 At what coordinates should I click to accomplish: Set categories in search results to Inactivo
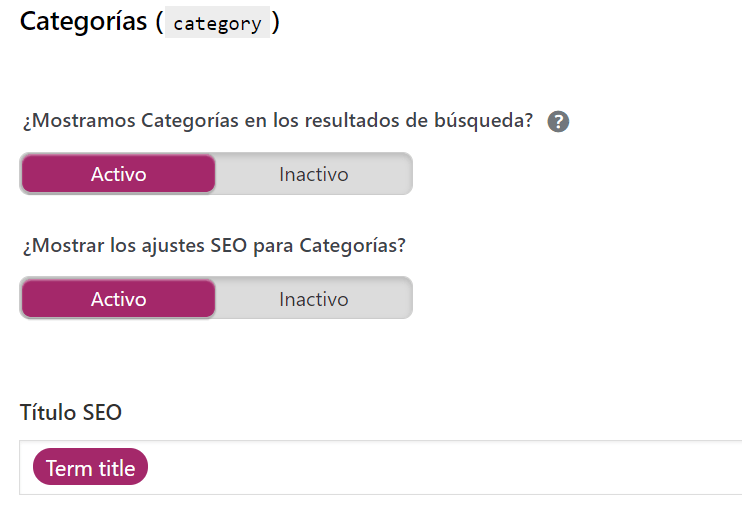click(x=314, y=174)
